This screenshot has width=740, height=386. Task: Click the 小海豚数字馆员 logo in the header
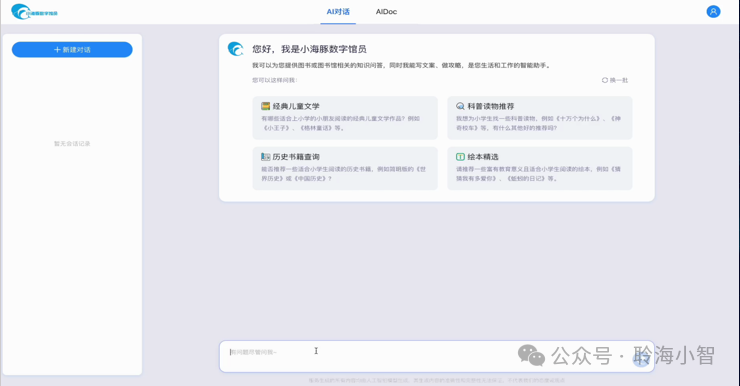click(34, 12)
